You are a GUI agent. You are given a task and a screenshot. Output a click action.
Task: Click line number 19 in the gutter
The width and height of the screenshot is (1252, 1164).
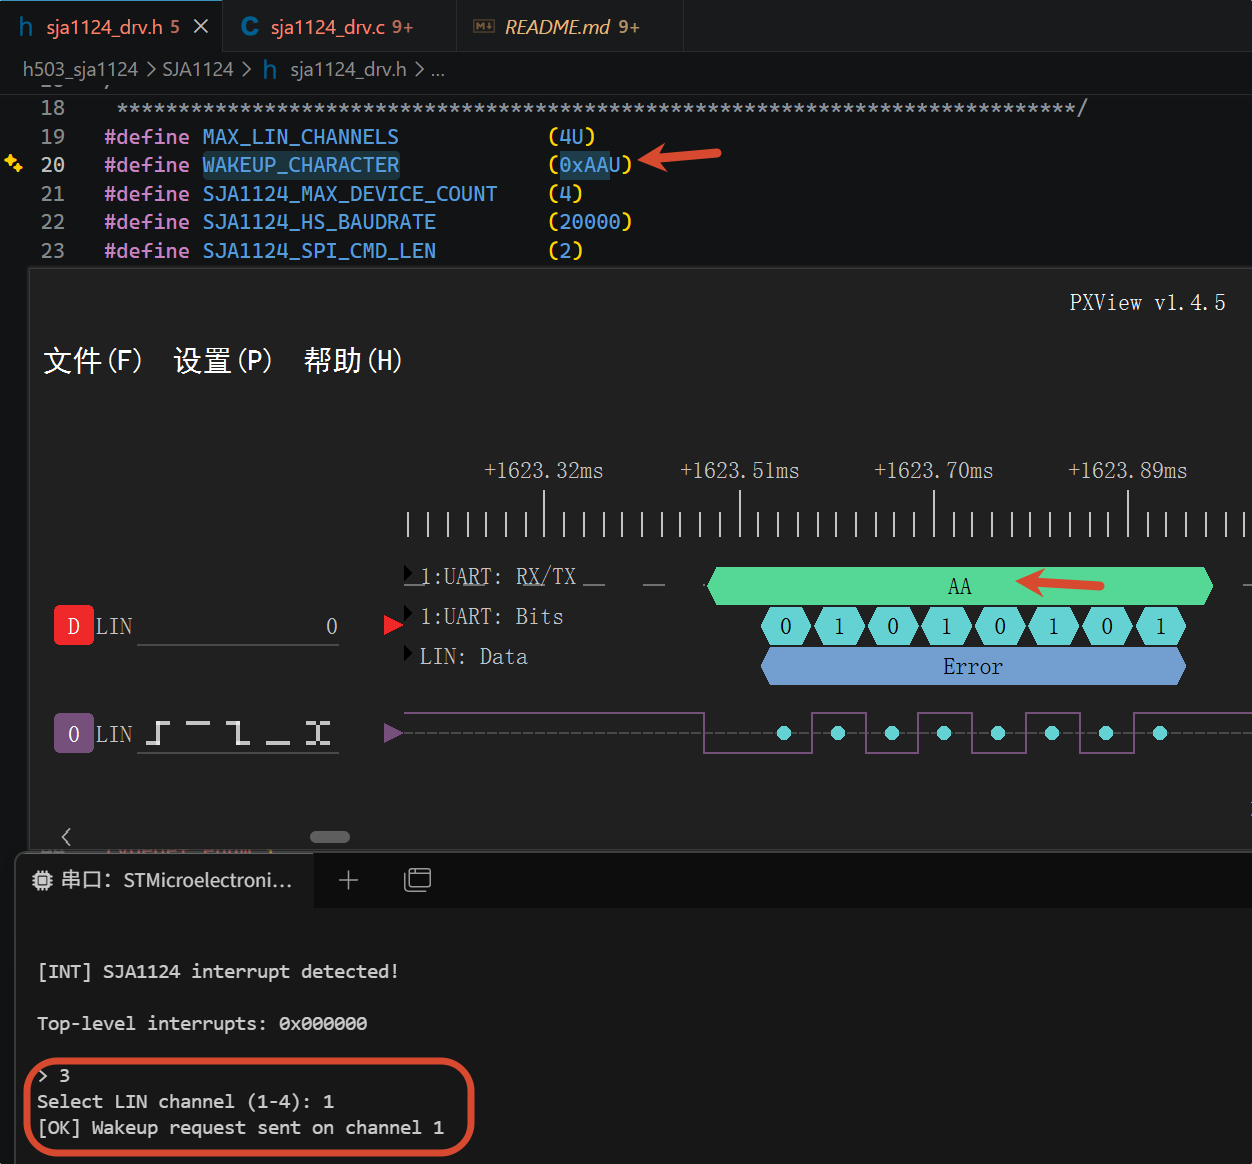pos(53,136)
